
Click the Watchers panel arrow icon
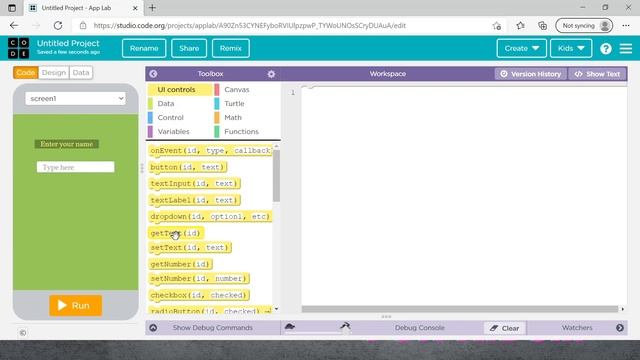tap(620, 328)
